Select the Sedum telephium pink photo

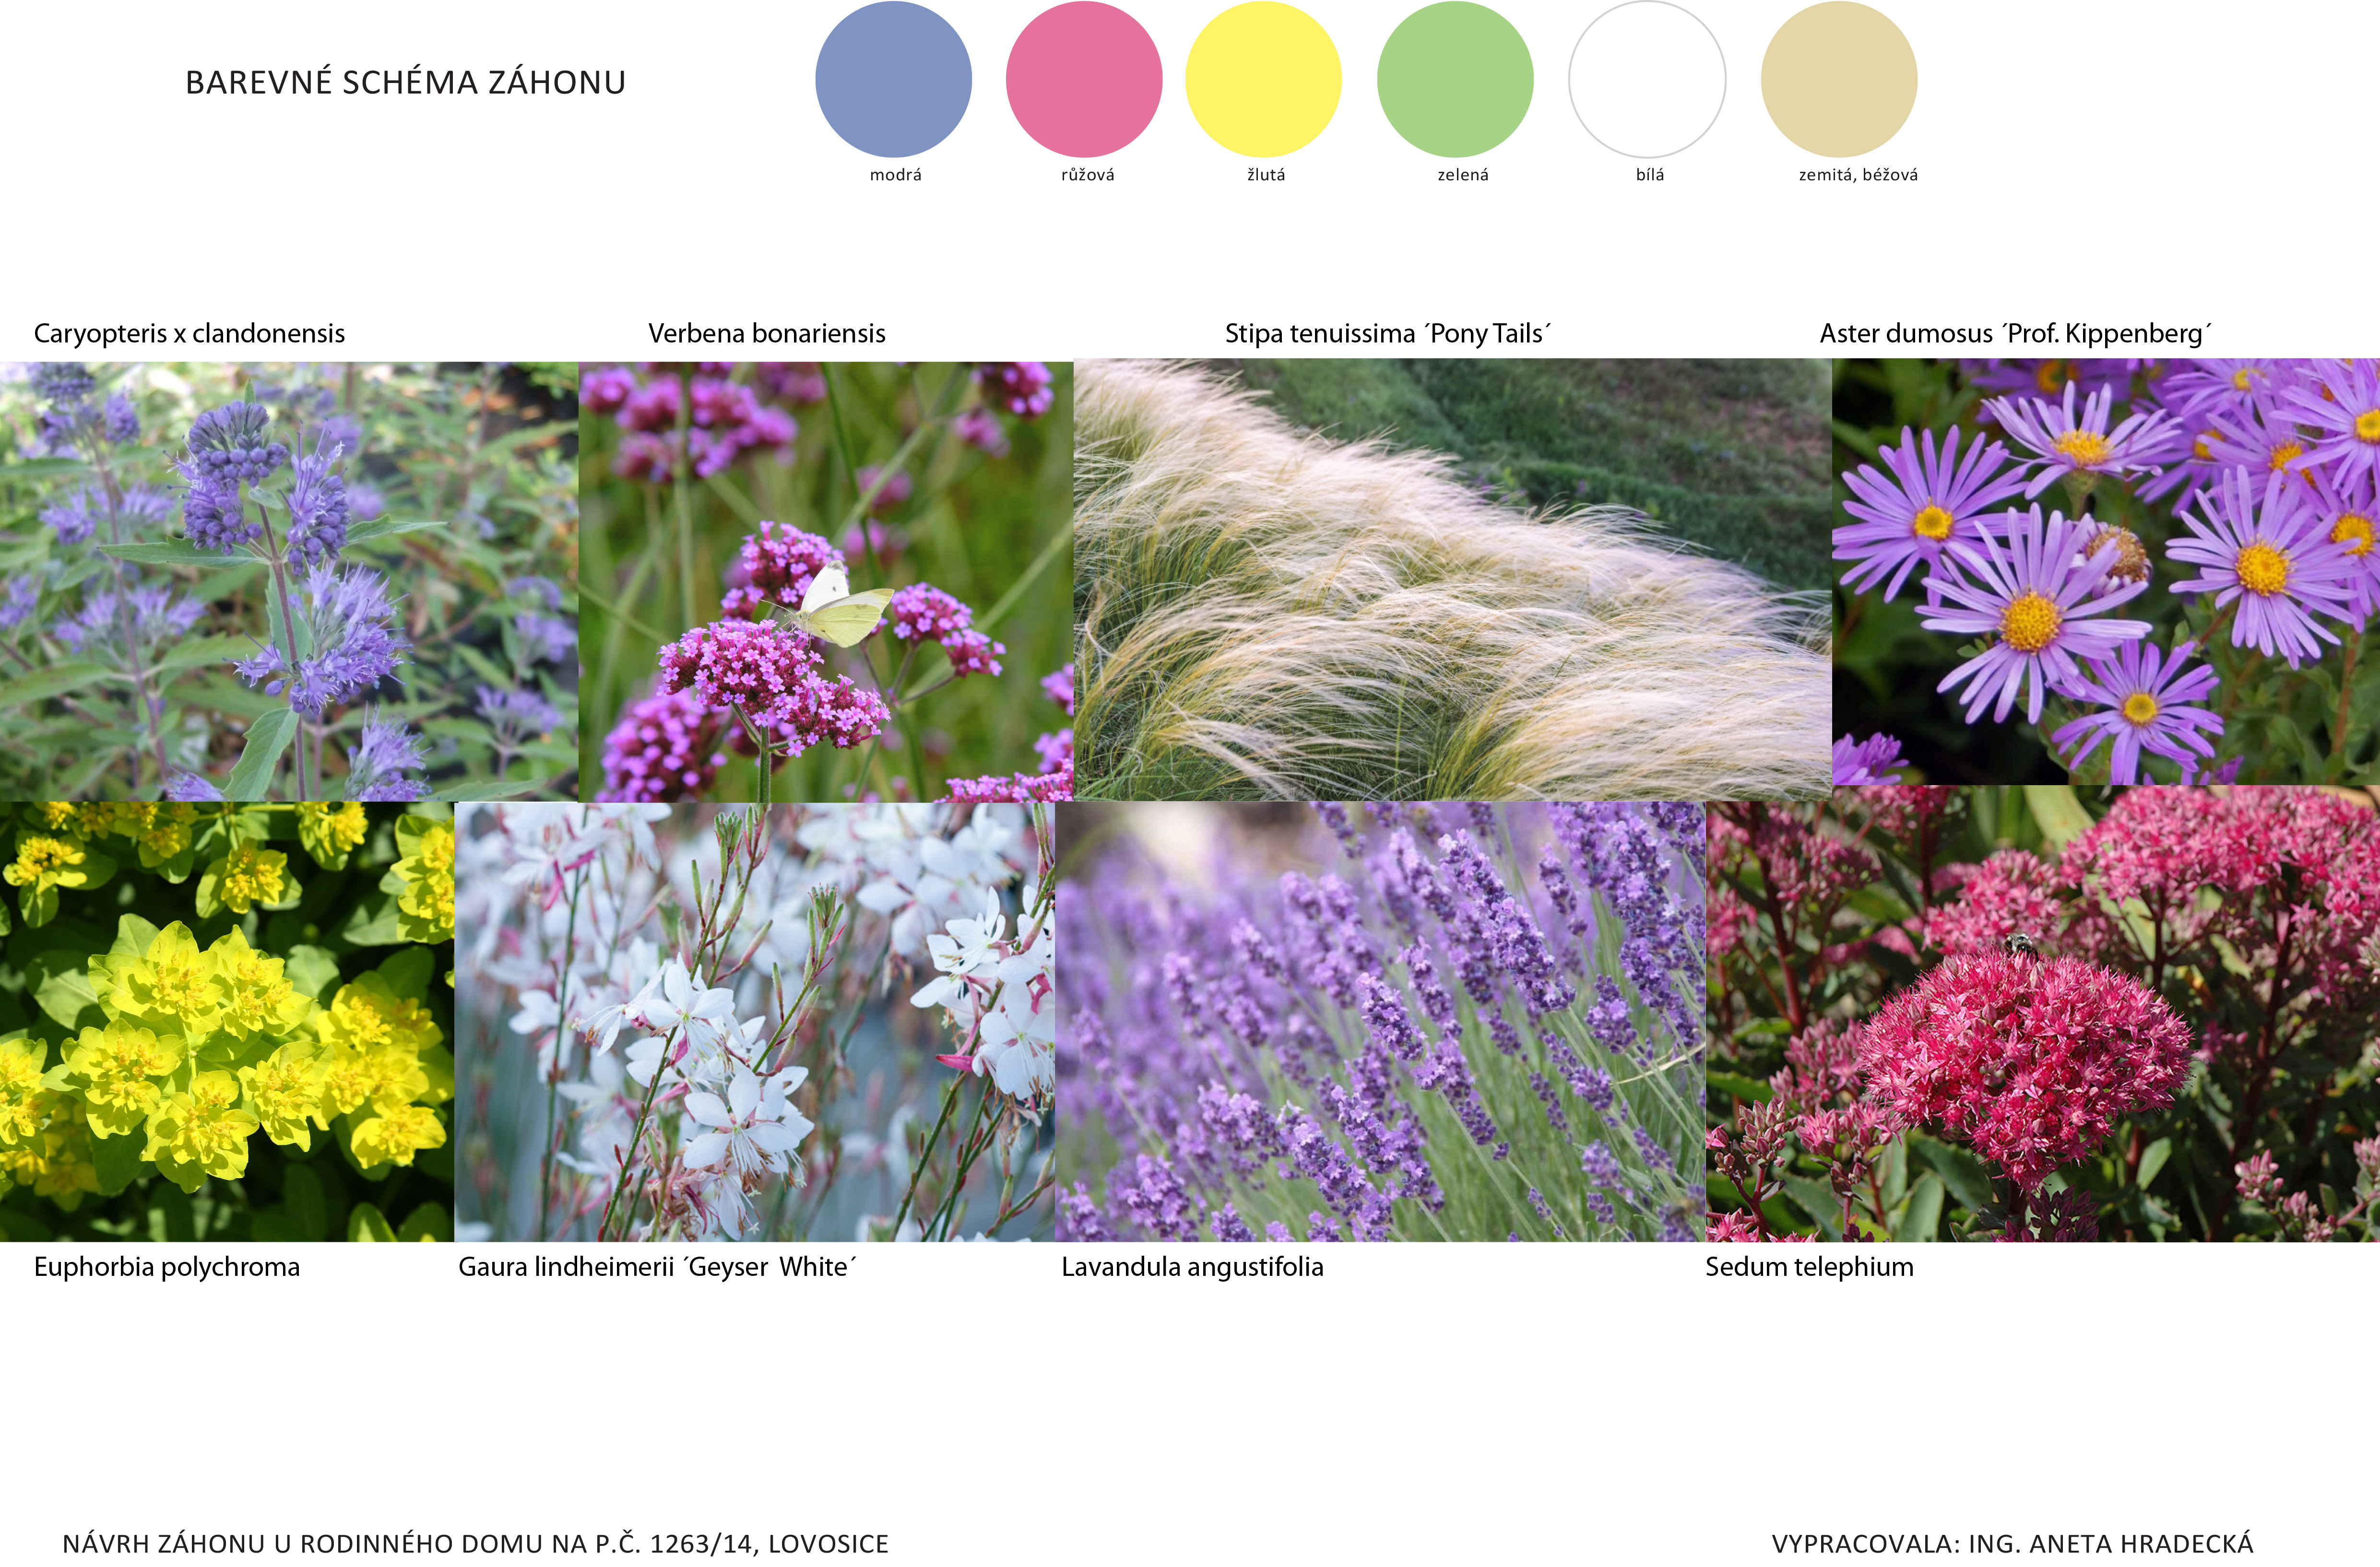[x=2042, y=1015]
